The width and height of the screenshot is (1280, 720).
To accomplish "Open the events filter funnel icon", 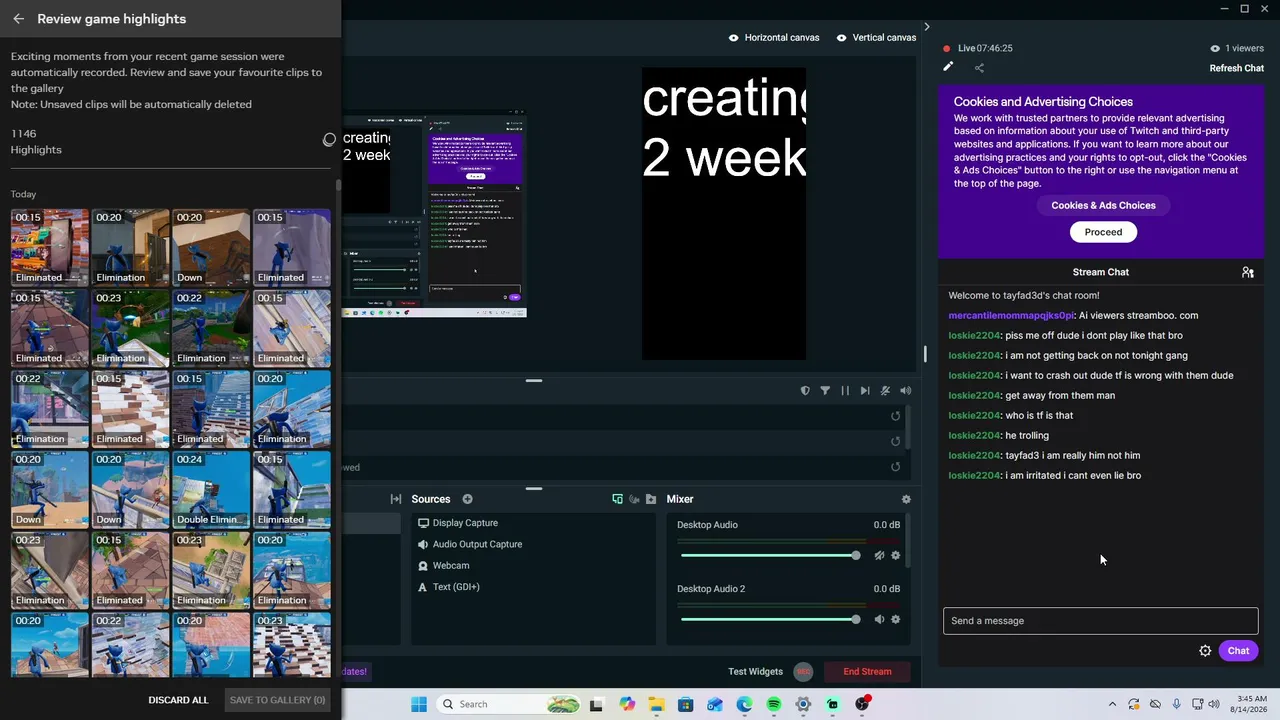I will tap(825, 391).
